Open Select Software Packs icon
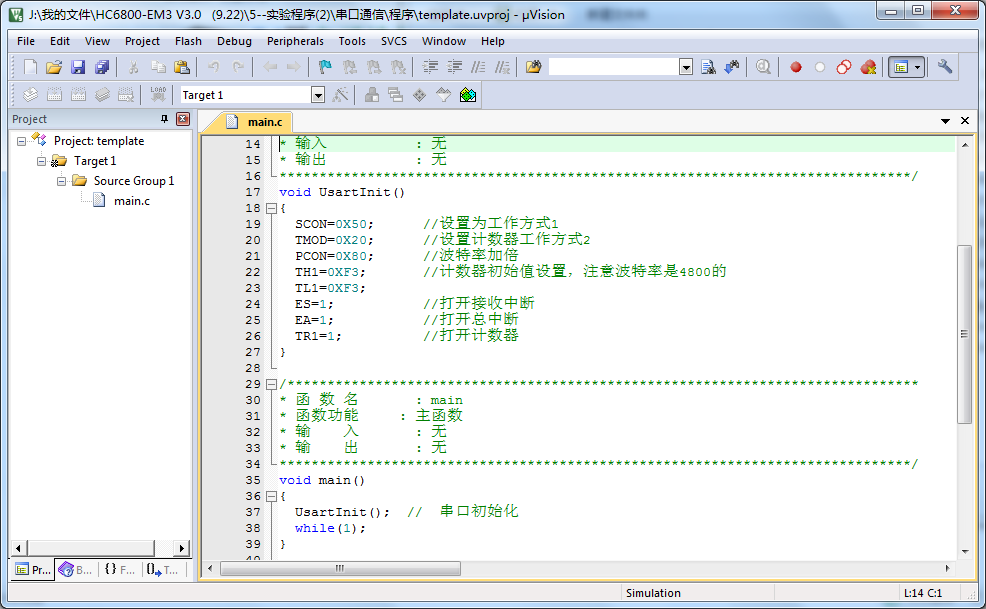 [443, 95]
